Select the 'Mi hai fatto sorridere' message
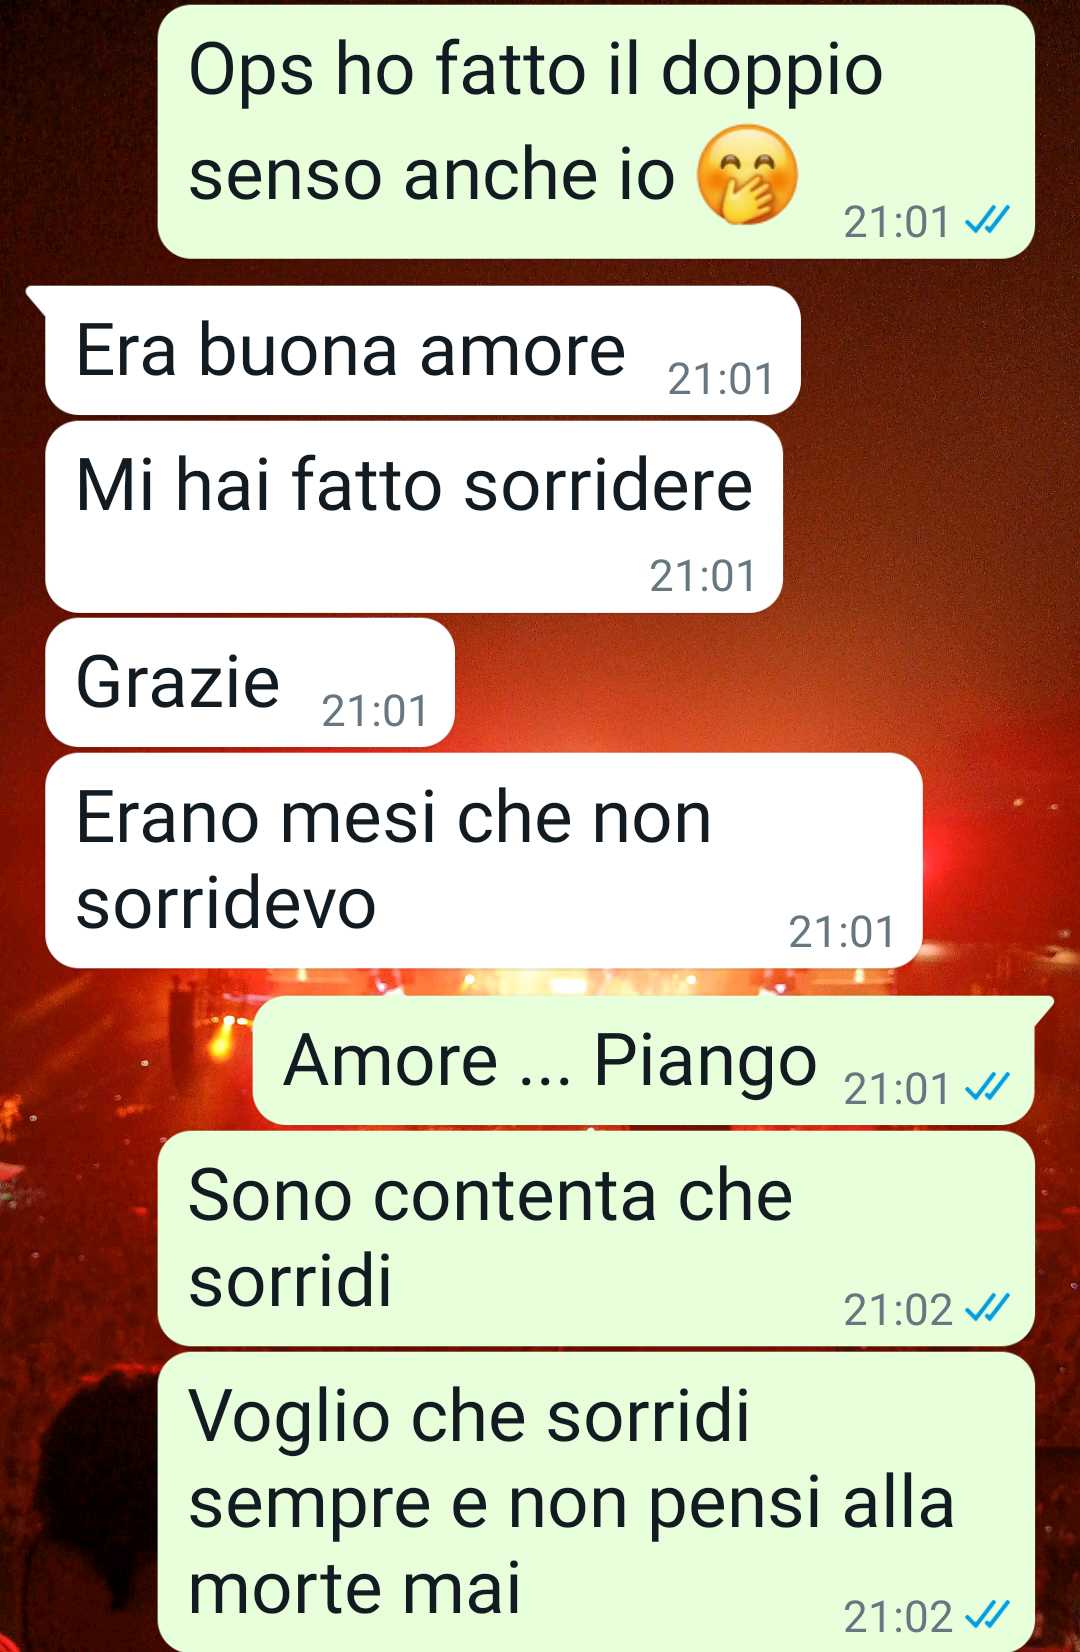 pos(414,517)
